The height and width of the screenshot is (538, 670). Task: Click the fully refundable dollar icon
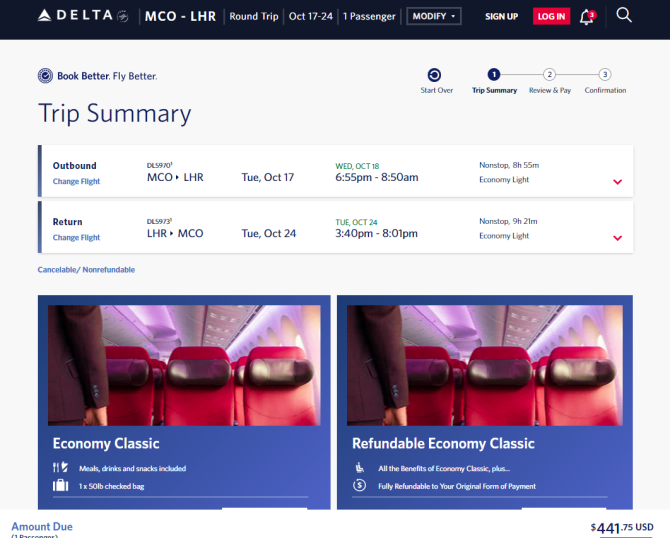[359, 485]
